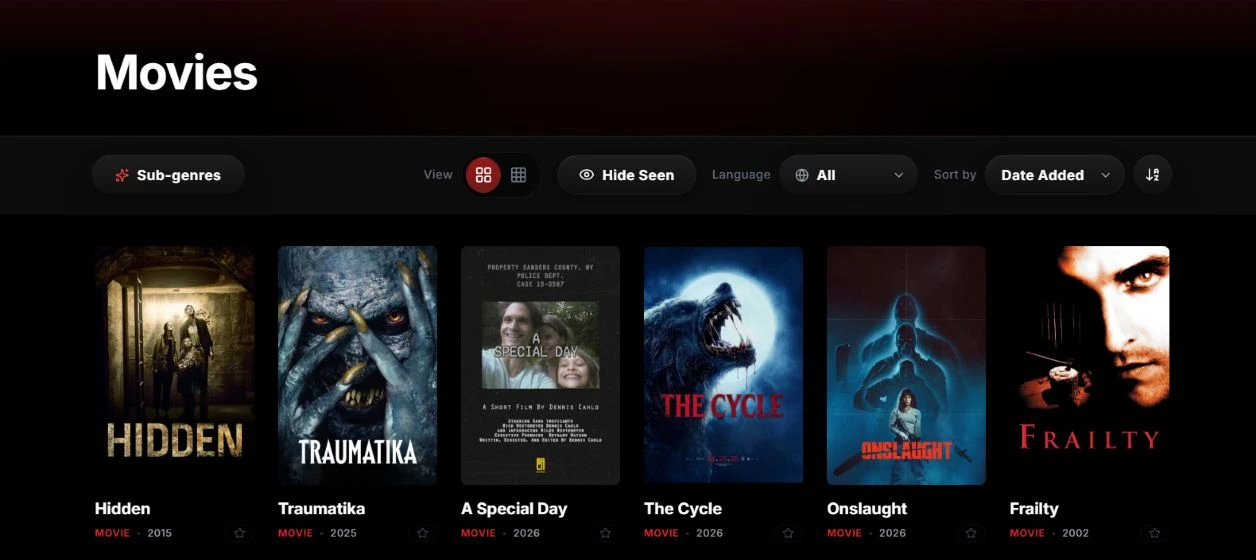Click the MOVIE tag under Hidden
1256x560 pixels.
(112, 533)
